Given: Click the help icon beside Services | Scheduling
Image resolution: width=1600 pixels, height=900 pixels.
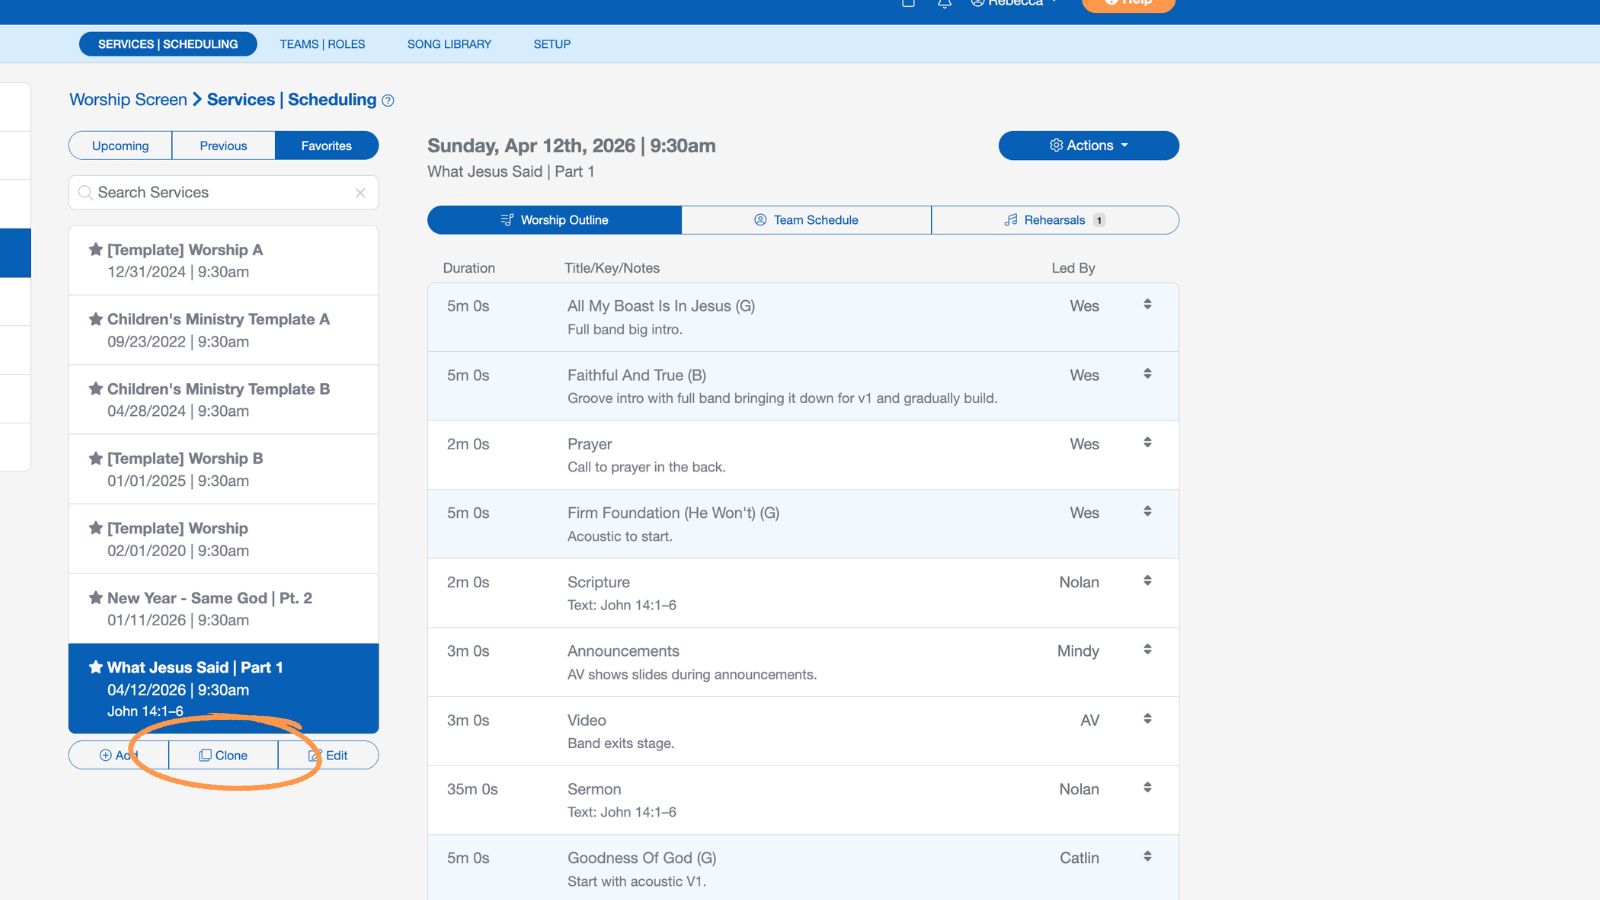Looking at the screenshot, I should click(x=388, y=101).
